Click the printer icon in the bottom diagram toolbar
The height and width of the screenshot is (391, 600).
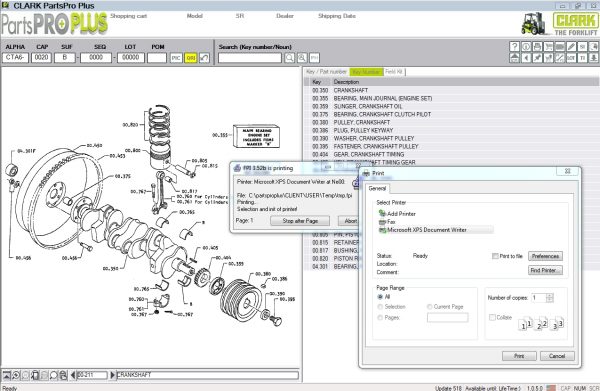(x=63, y=375)
